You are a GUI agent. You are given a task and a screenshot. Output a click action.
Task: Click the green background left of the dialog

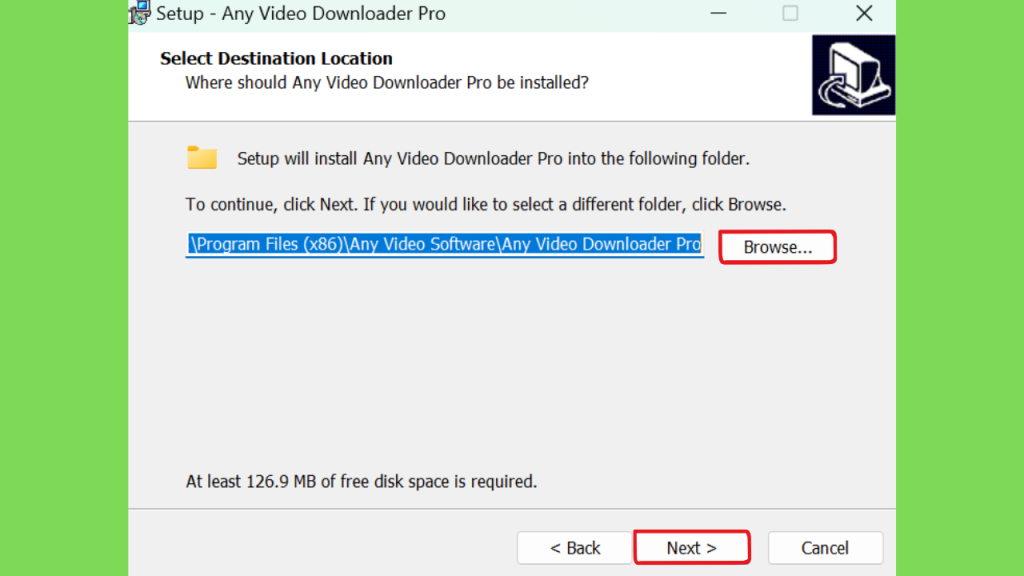pos(64,288)
